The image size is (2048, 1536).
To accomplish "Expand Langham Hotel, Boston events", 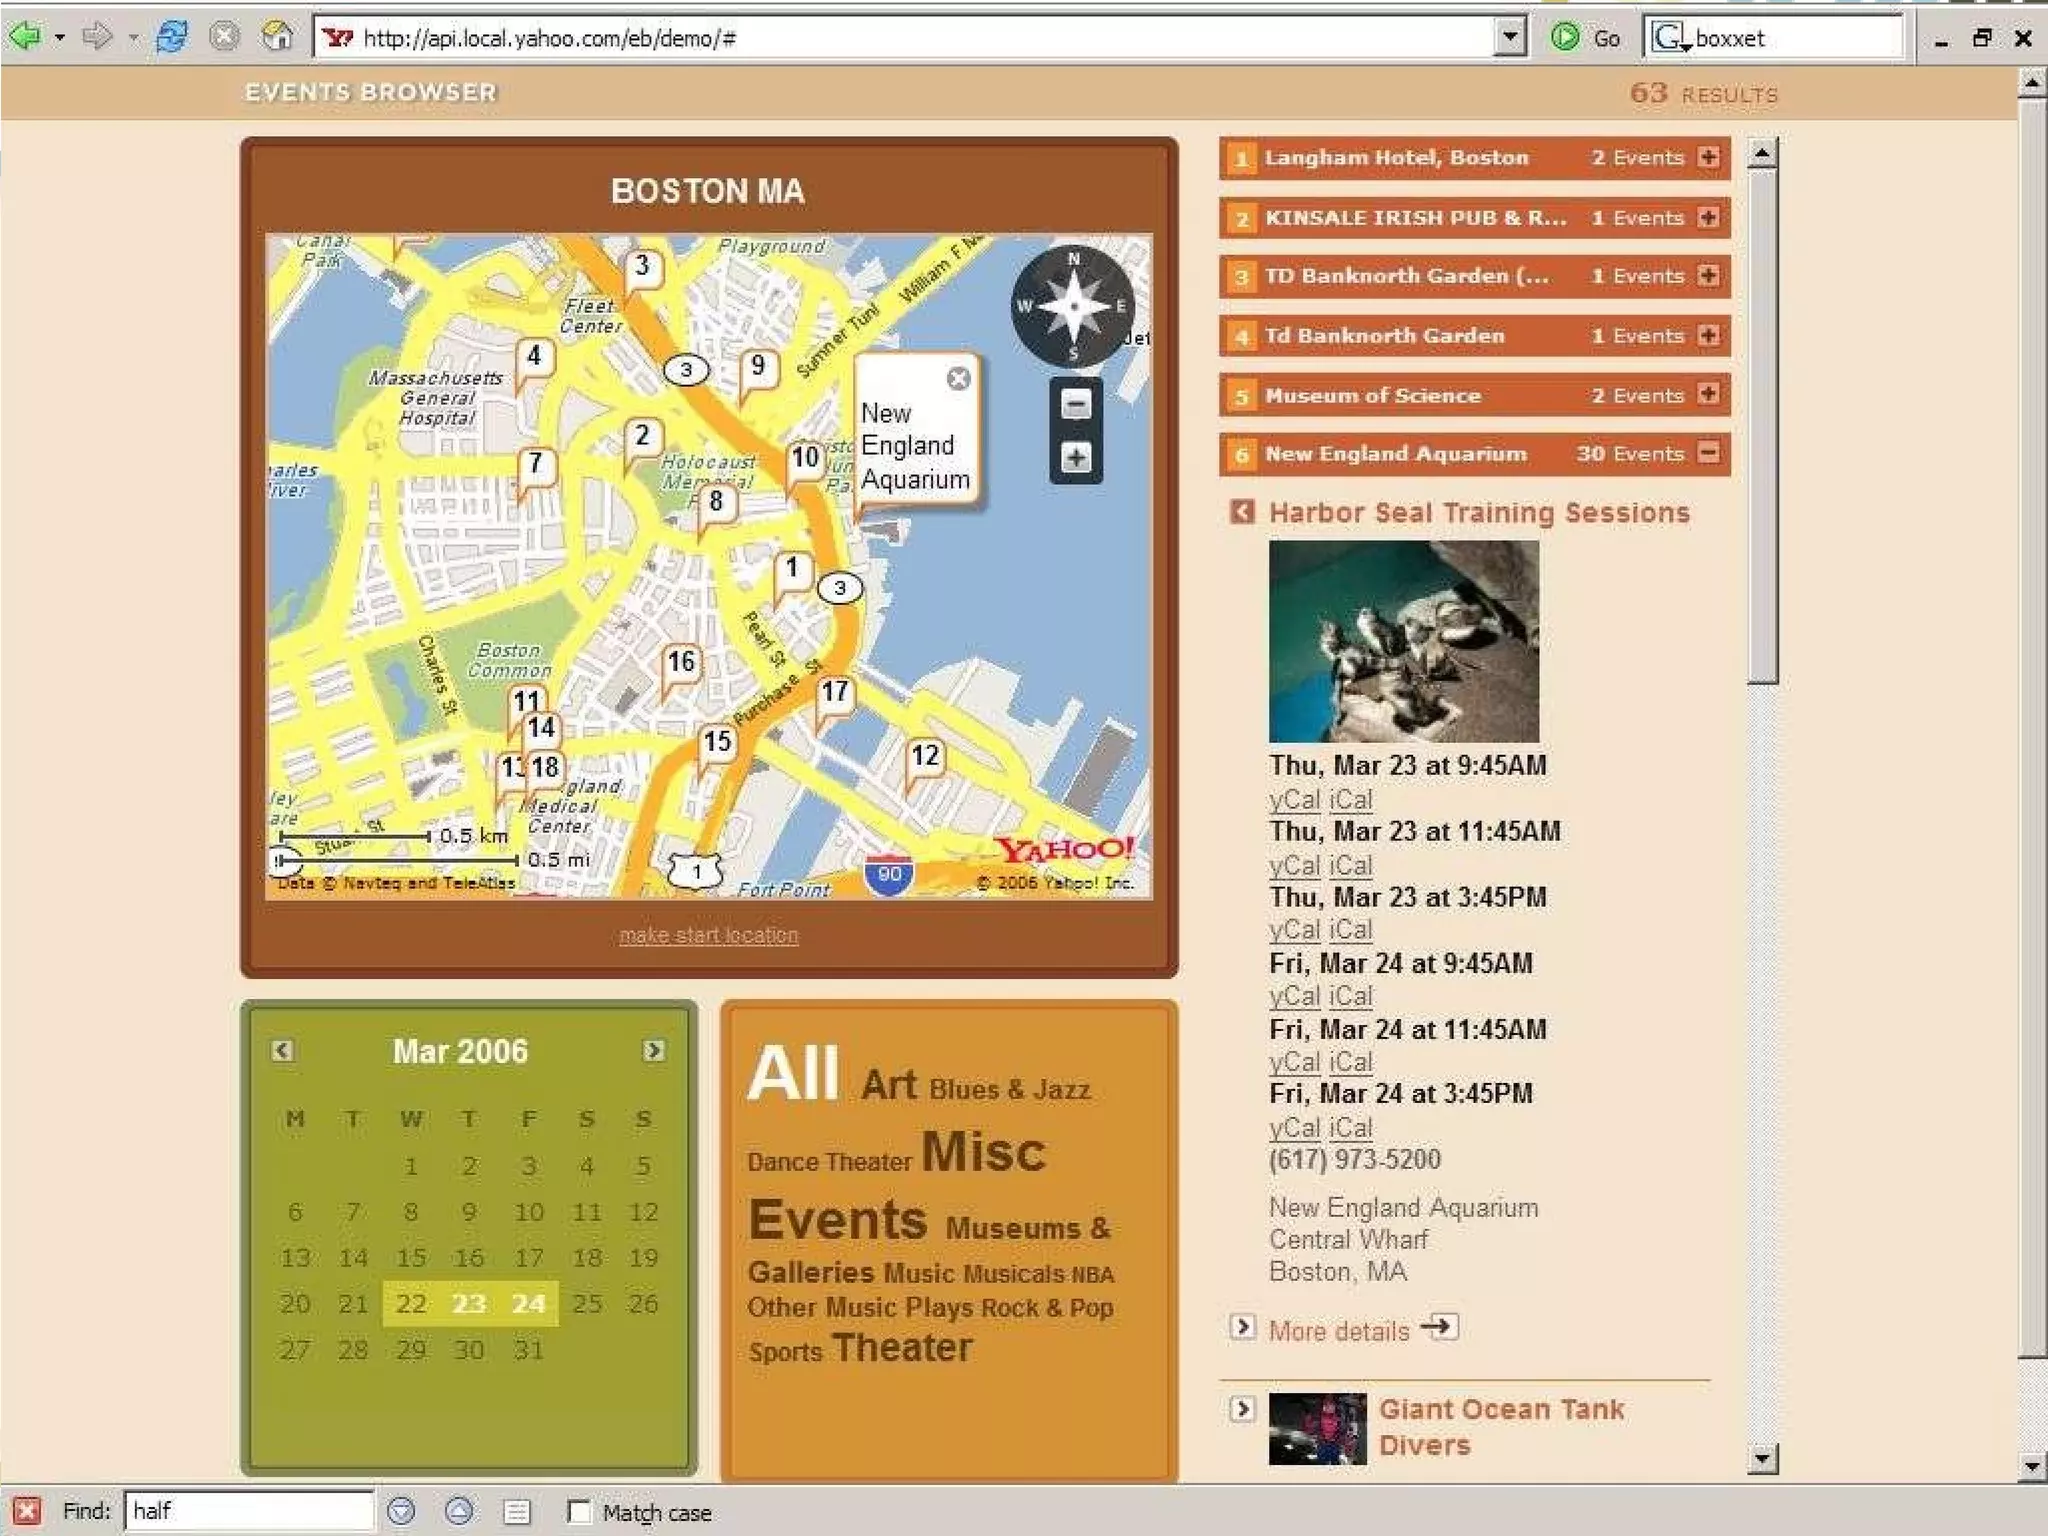I will click(x=1709, y=157).
